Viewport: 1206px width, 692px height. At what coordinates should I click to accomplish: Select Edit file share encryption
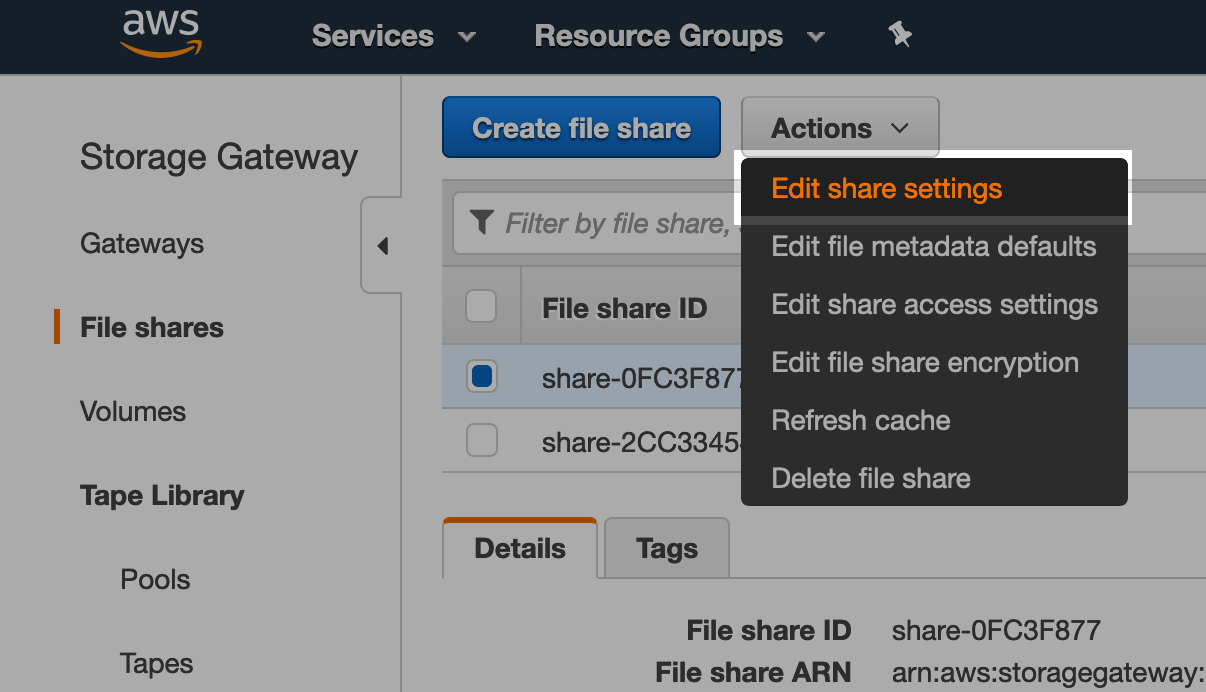[x=924, y=362]
